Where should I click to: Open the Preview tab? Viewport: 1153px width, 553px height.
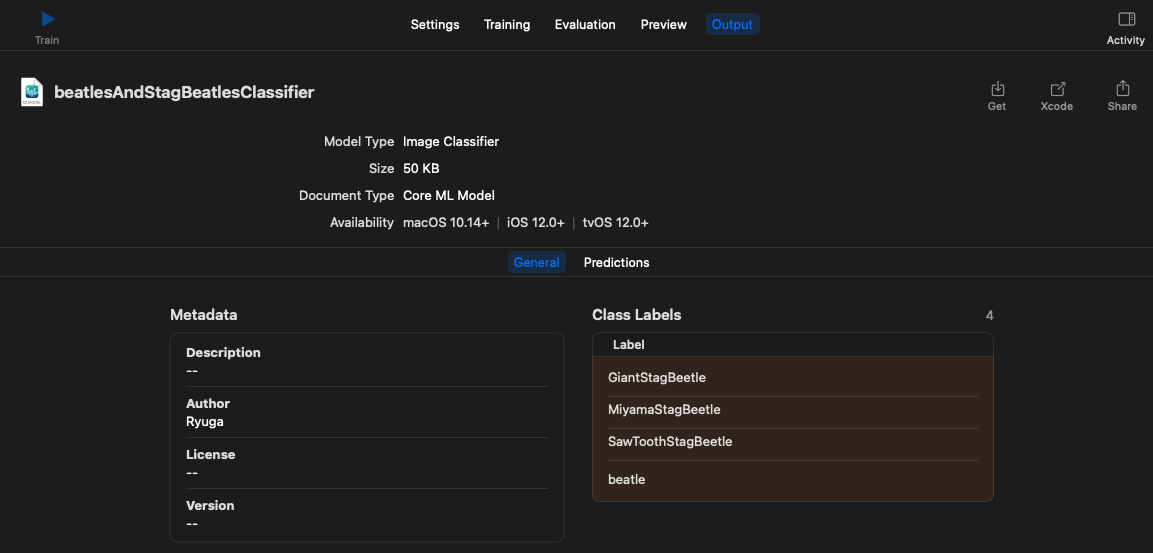click(663, 24)
